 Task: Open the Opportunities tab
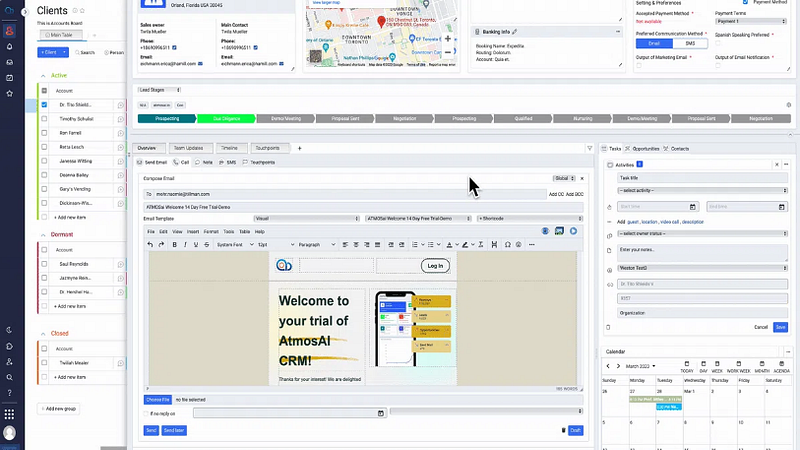pyautogui.click(x=642, y=149)
